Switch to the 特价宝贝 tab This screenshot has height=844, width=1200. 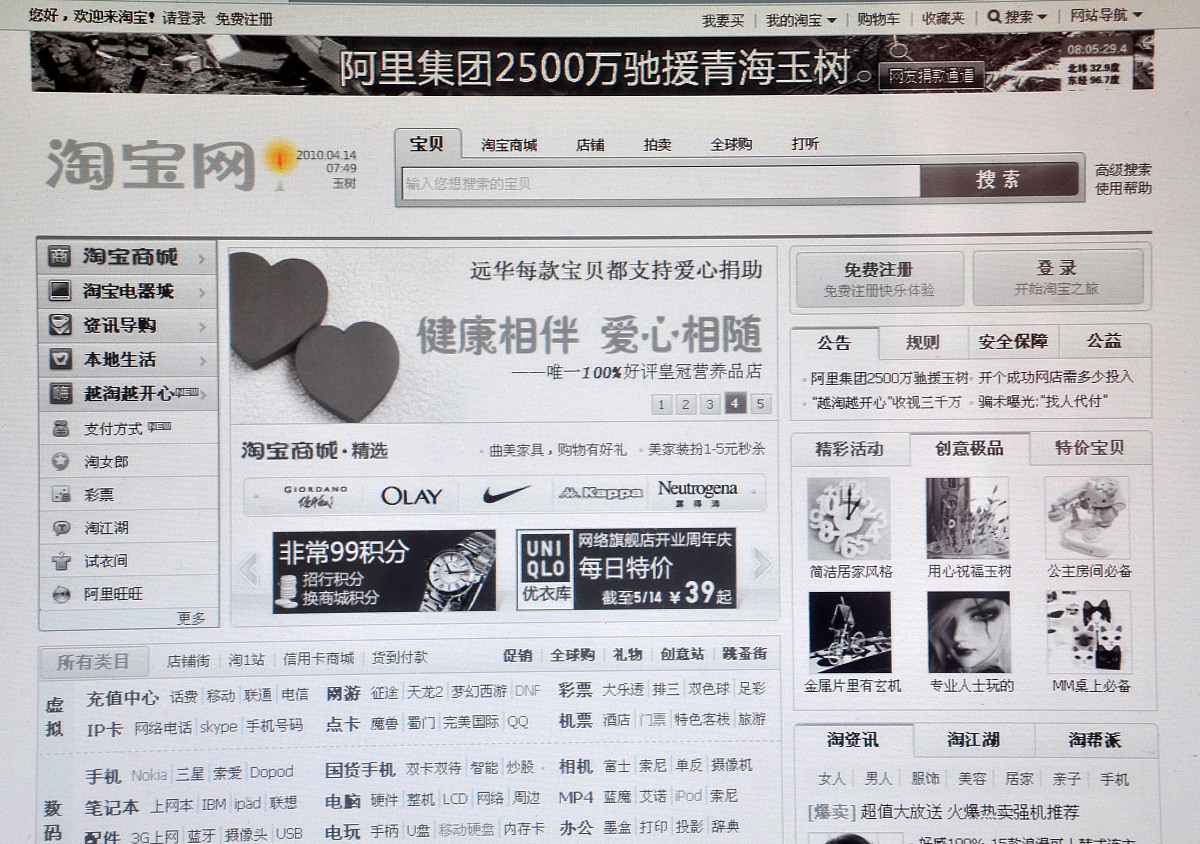coord(1090,447)
